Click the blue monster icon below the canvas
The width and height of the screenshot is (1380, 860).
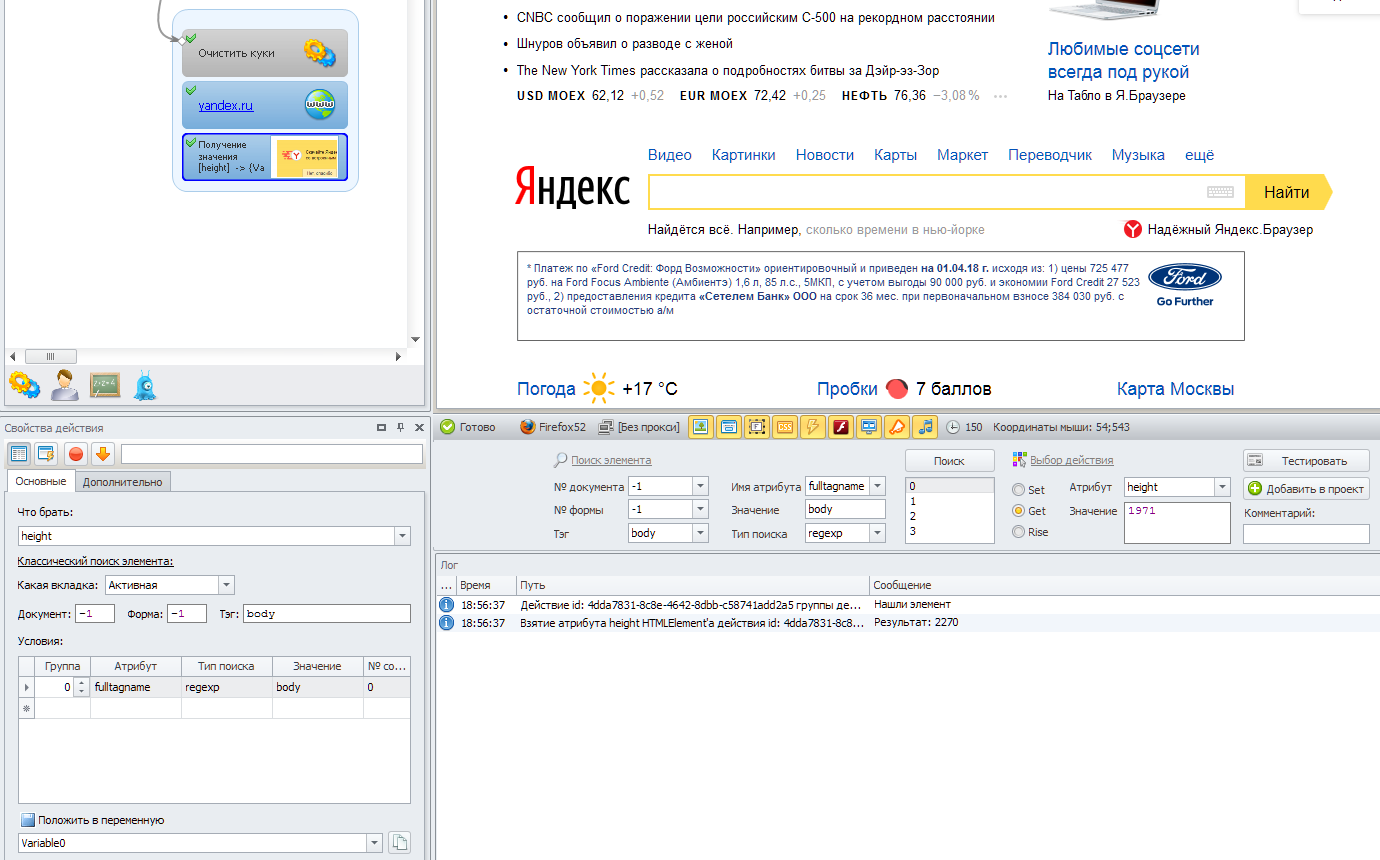tap(145, 385)
